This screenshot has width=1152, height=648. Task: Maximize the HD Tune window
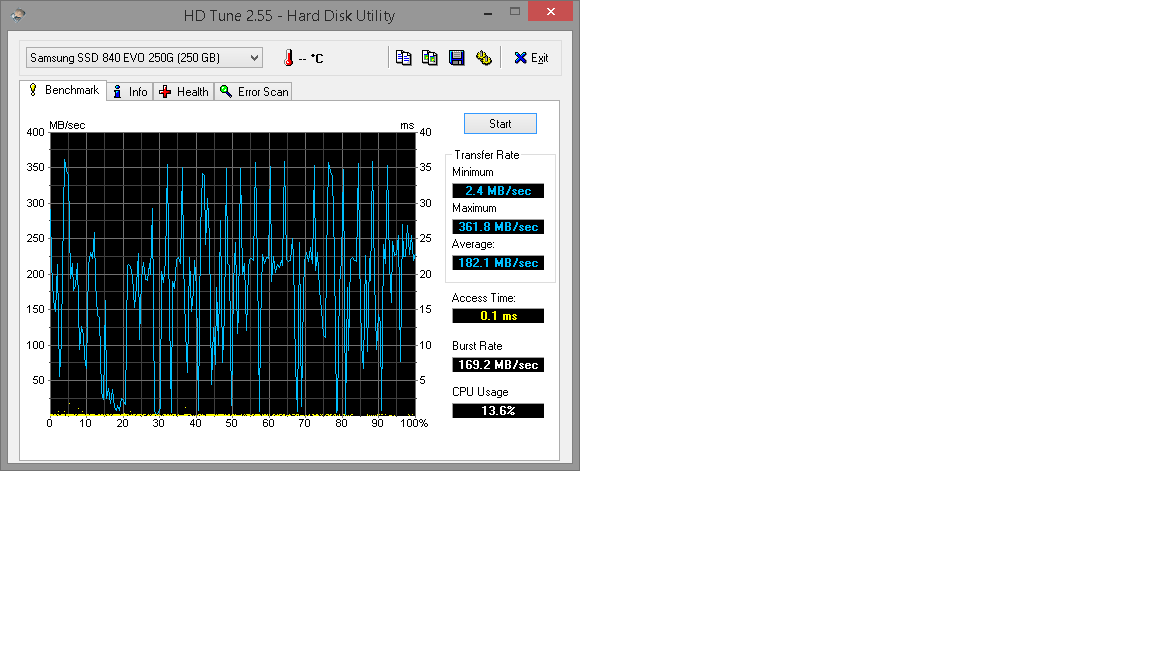coord(515,12)
